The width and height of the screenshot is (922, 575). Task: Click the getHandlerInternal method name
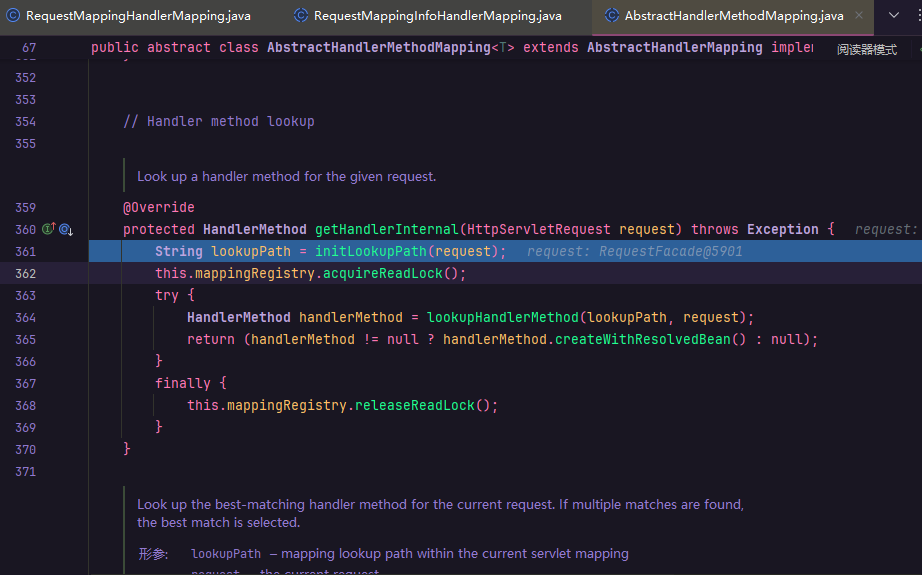tap(387, 229)
